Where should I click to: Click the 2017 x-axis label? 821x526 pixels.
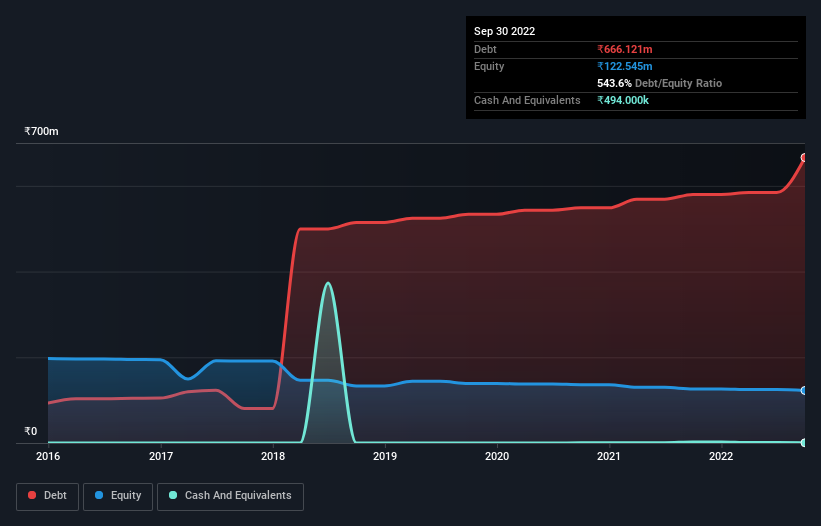tap(161, 456)
